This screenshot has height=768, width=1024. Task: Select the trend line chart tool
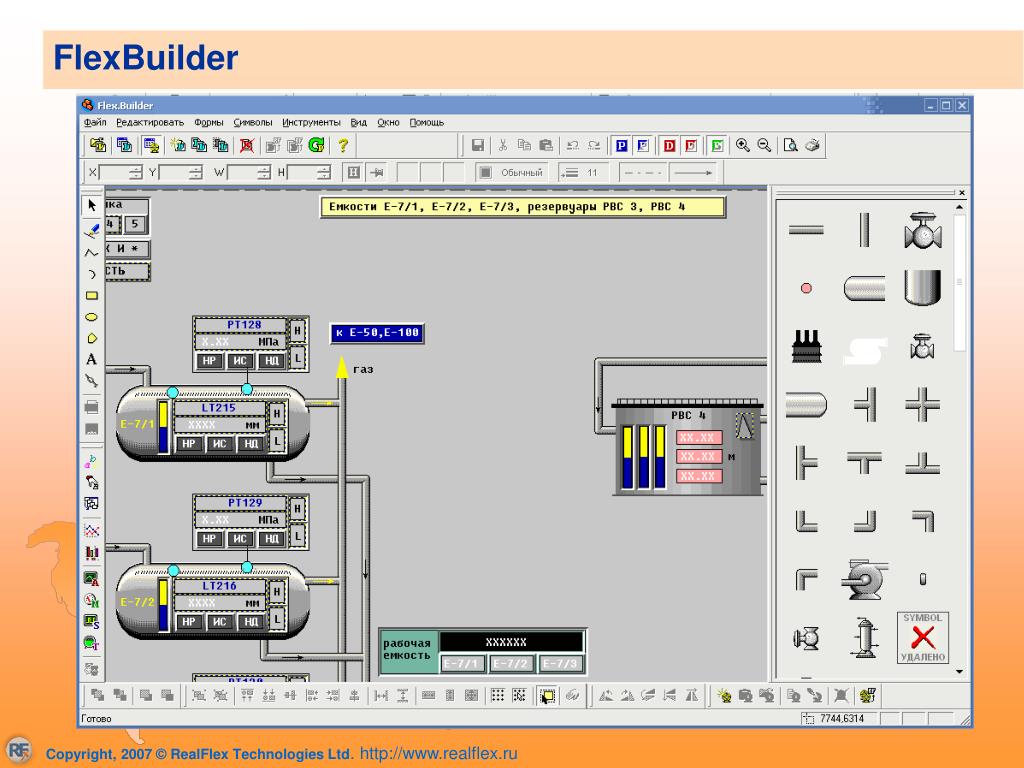click(91, 530)
